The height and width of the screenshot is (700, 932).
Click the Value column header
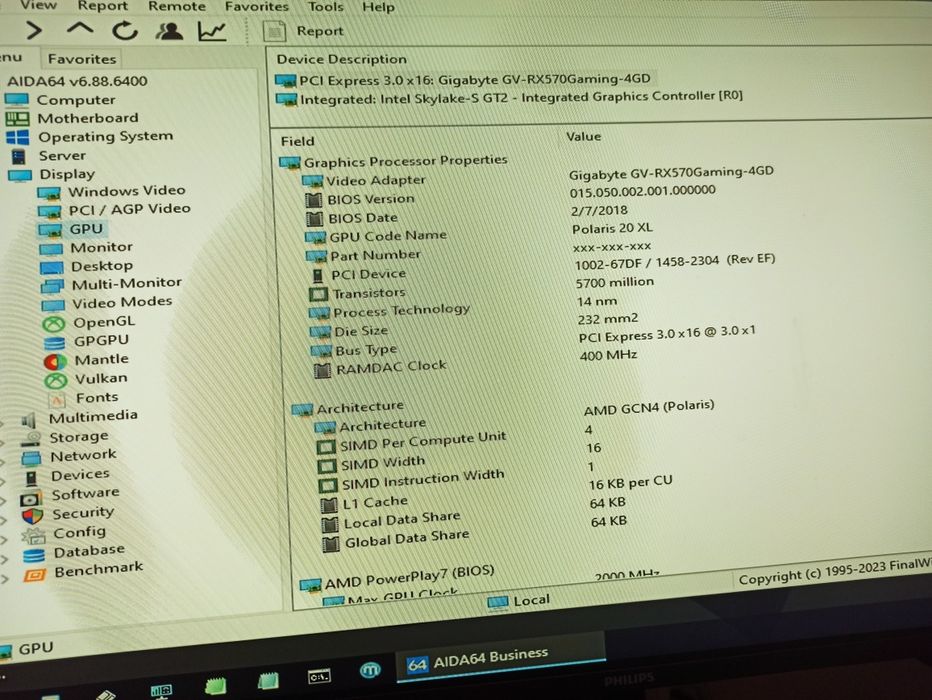(583, 137)
